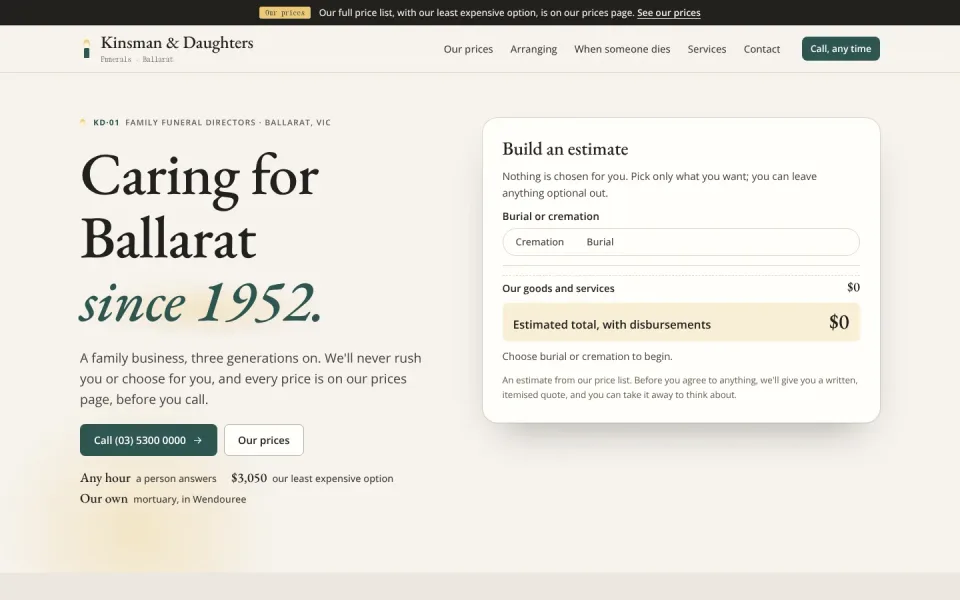Viewport: 960px width, 600px height.
Task: Open the Services nav item
Action: pyautogui.click(x=707, y=49)
